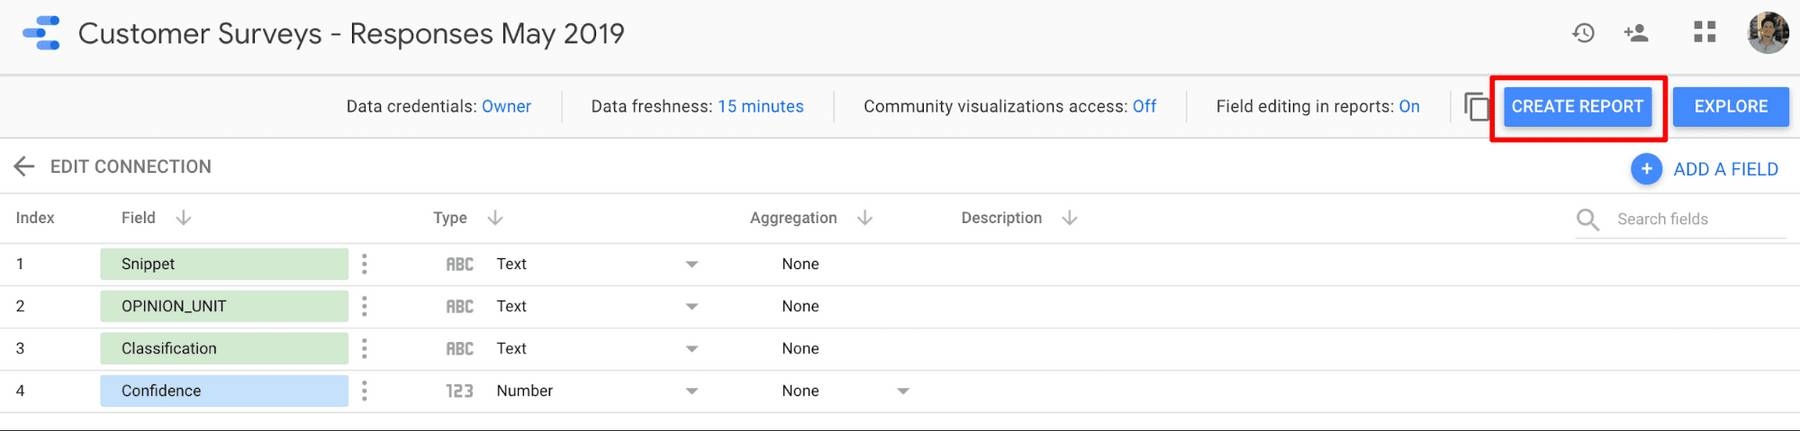Open aggregation dropdown for Confidence row
The image size is (1800, 431).
pos(902,391)
